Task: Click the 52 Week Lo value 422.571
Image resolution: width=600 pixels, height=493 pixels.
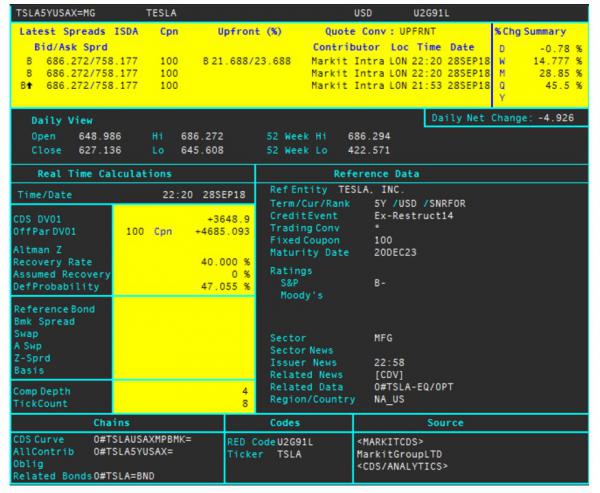Action: pyautogui.click(x=369, y=150)
